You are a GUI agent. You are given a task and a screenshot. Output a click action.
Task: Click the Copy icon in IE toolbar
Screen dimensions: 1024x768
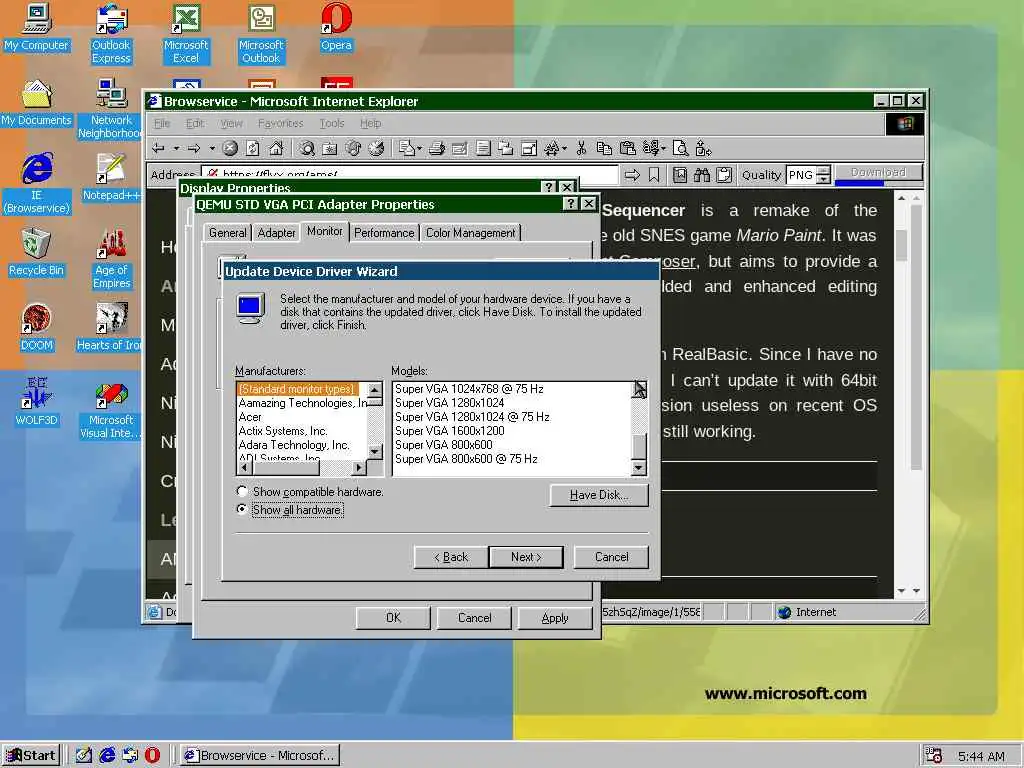[x=604, y=149]
